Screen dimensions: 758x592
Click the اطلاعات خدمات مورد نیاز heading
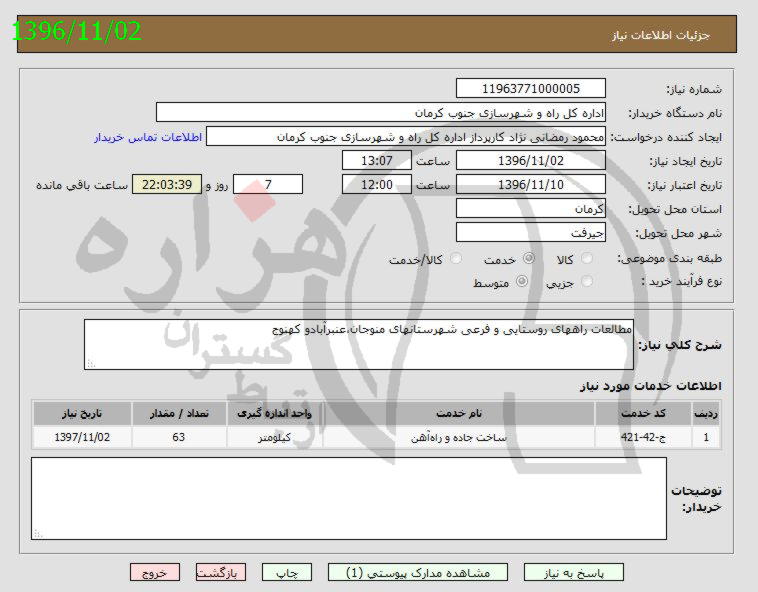coord(650,386)
